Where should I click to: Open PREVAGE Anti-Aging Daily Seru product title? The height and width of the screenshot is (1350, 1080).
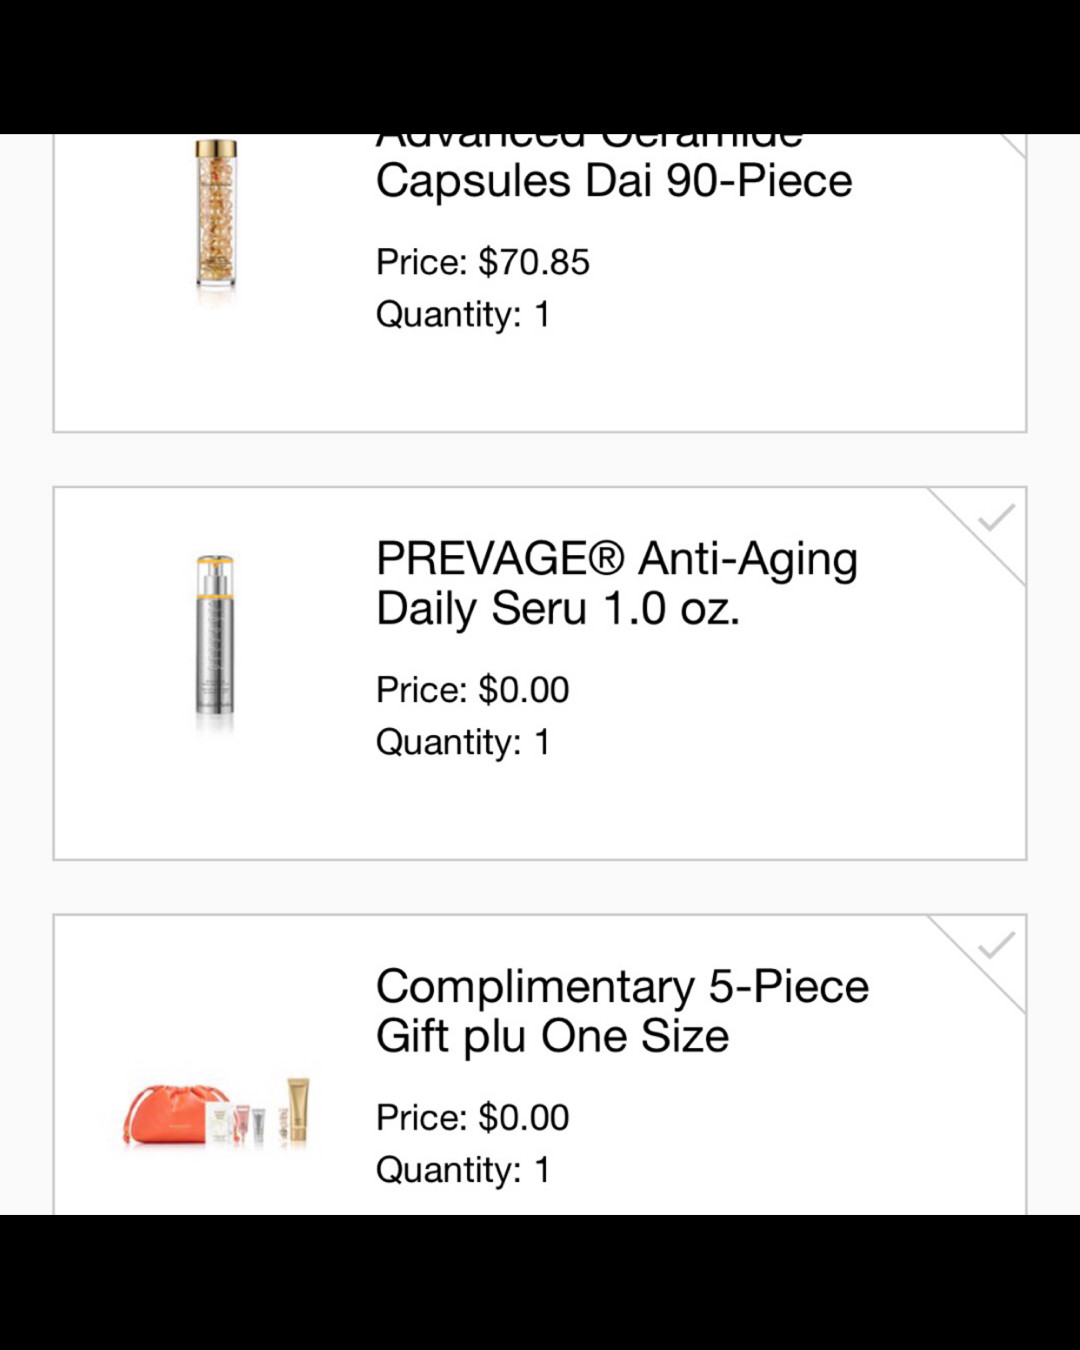pyautogui.click(x=617, y=583)
